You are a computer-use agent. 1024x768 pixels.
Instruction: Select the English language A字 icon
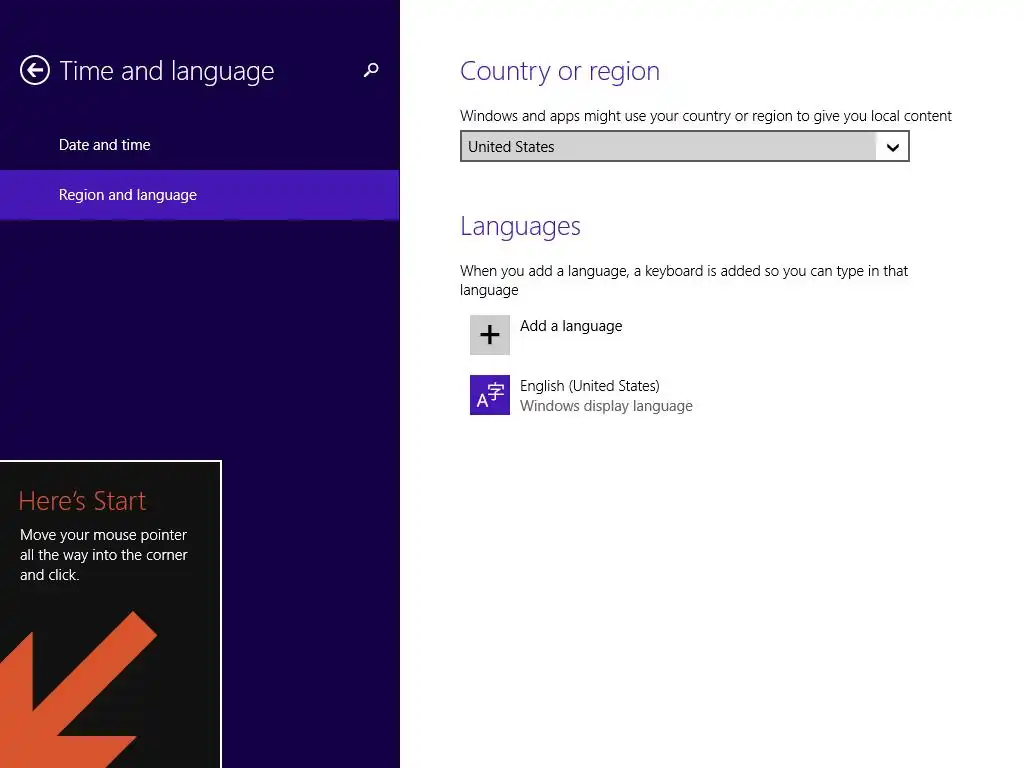490,395
